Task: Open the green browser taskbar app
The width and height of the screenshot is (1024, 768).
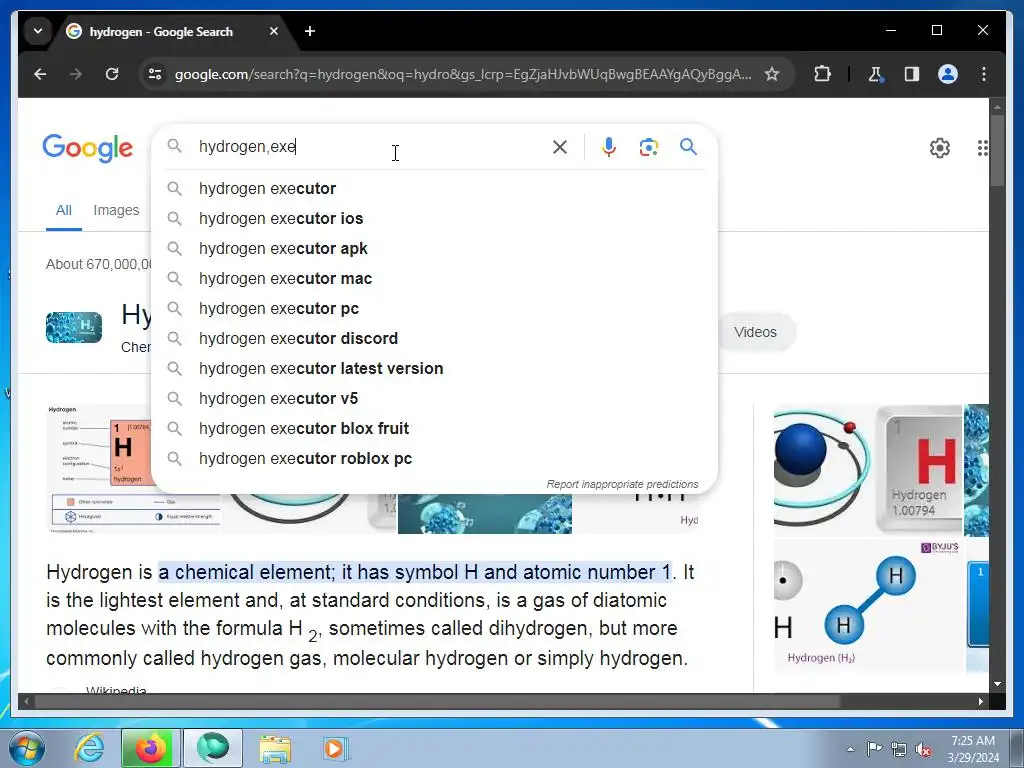Action: click(213, 748)
